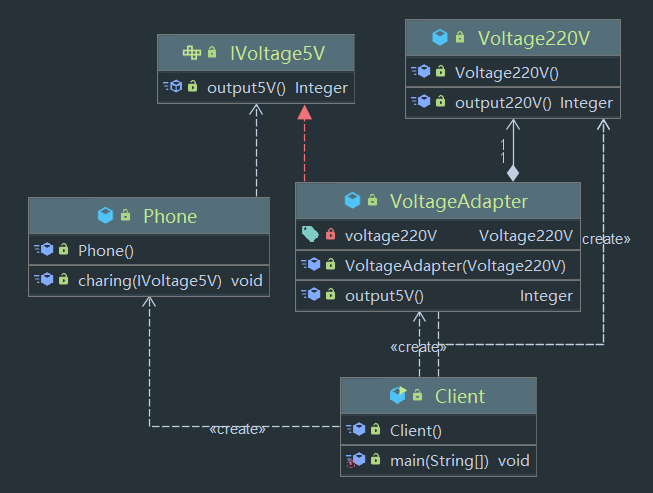Click static method icon beside main(String[])
The width and height of the screenshot is (653, 493).
tap(356, 460)
